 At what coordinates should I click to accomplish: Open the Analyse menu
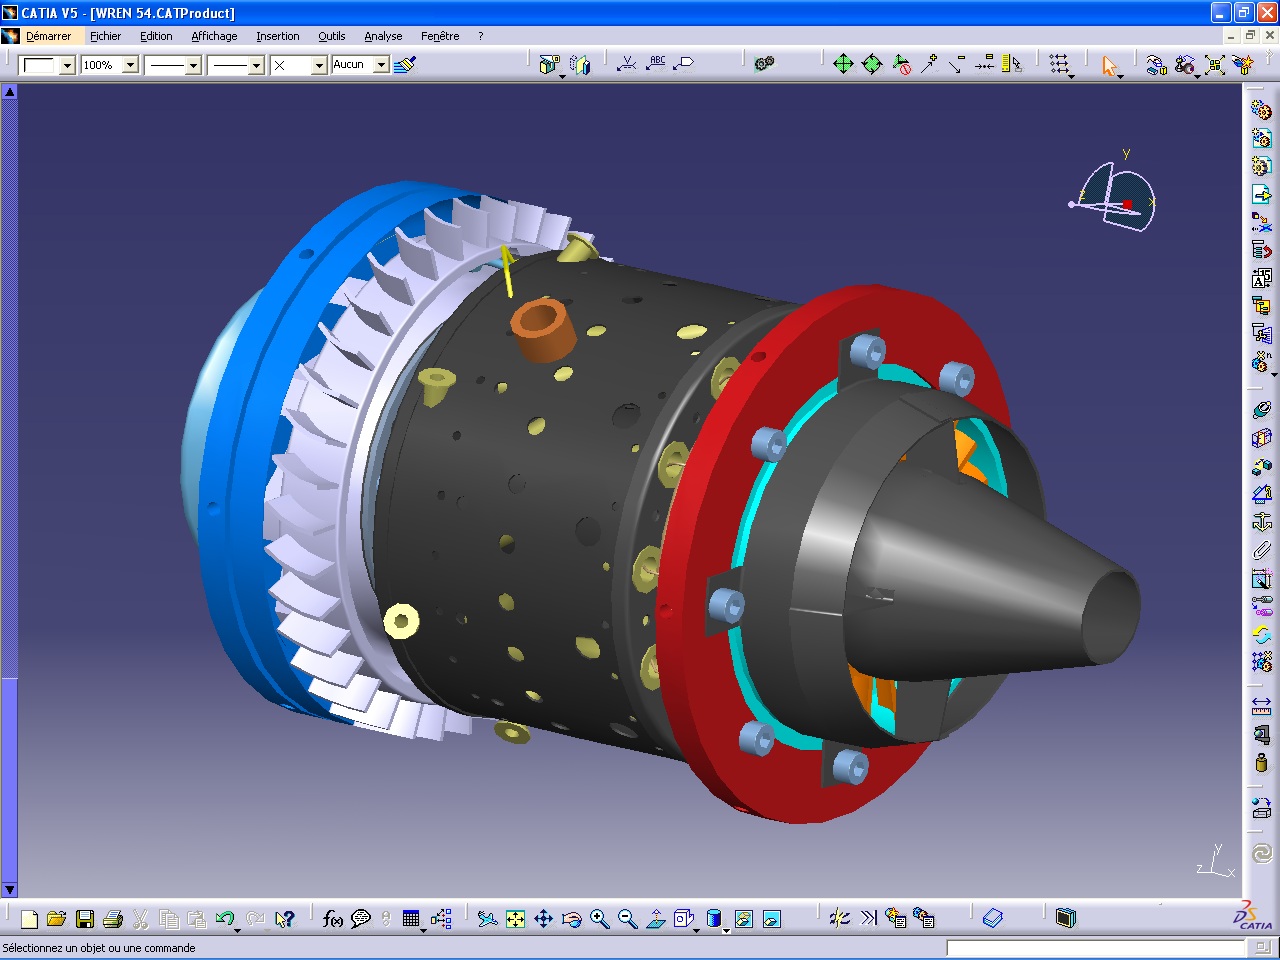(383, 36)
